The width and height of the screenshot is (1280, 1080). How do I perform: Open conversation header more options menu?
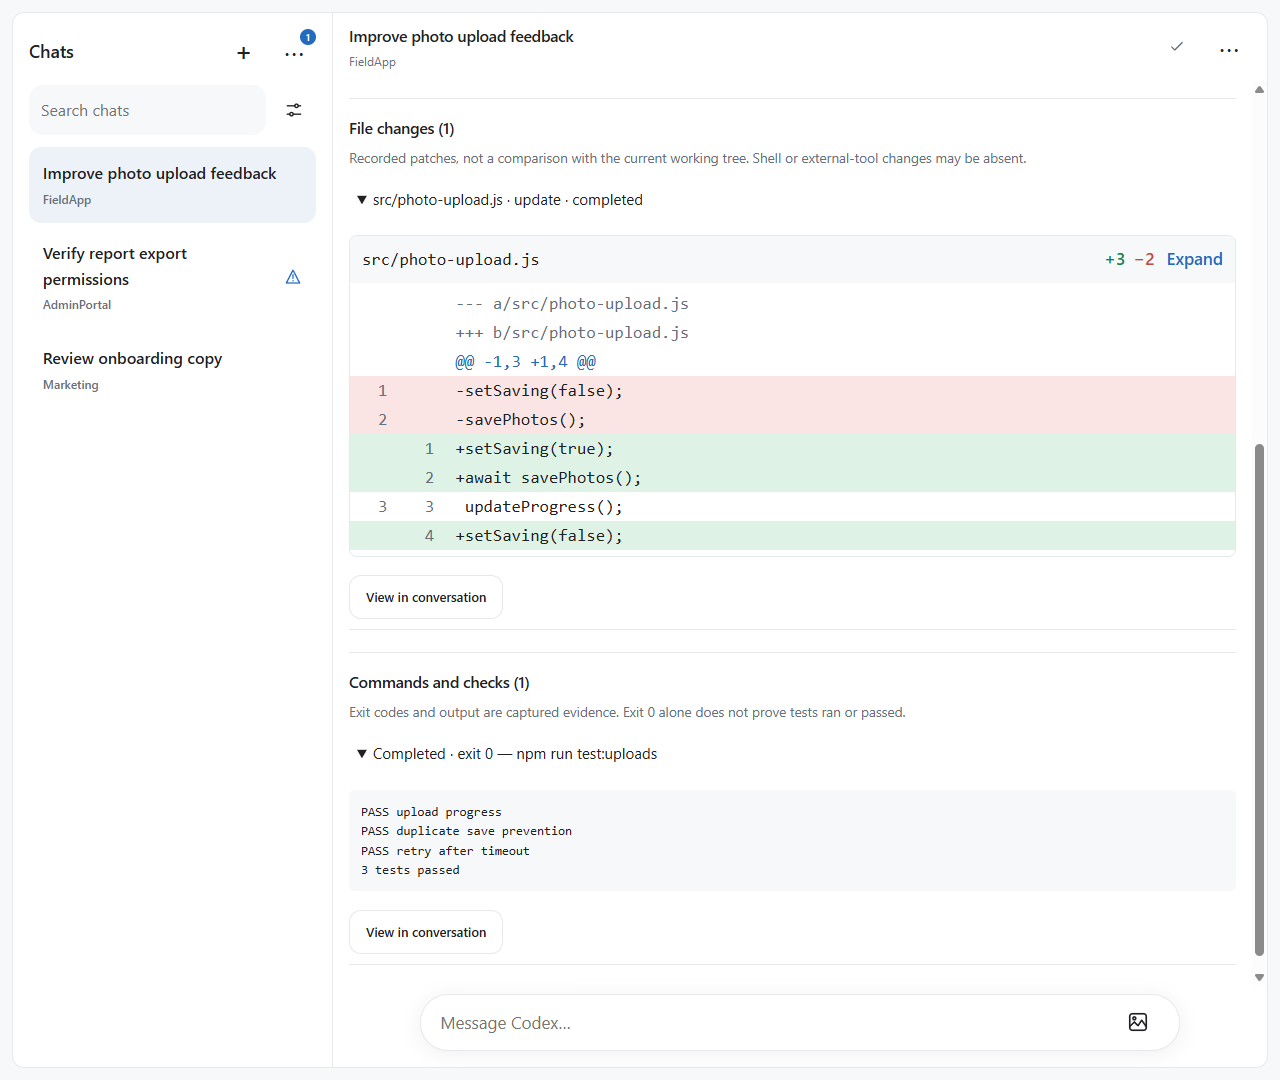[x=1229, y=50]
